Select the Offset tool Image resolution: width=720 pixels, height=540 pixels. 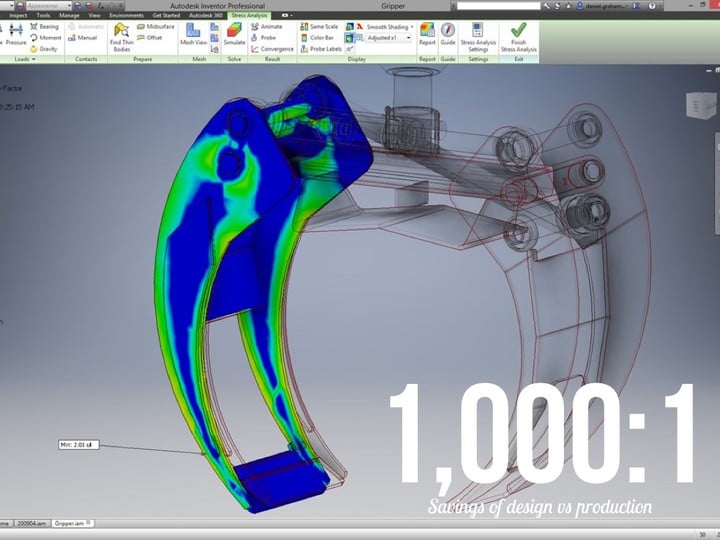(150, 38)
